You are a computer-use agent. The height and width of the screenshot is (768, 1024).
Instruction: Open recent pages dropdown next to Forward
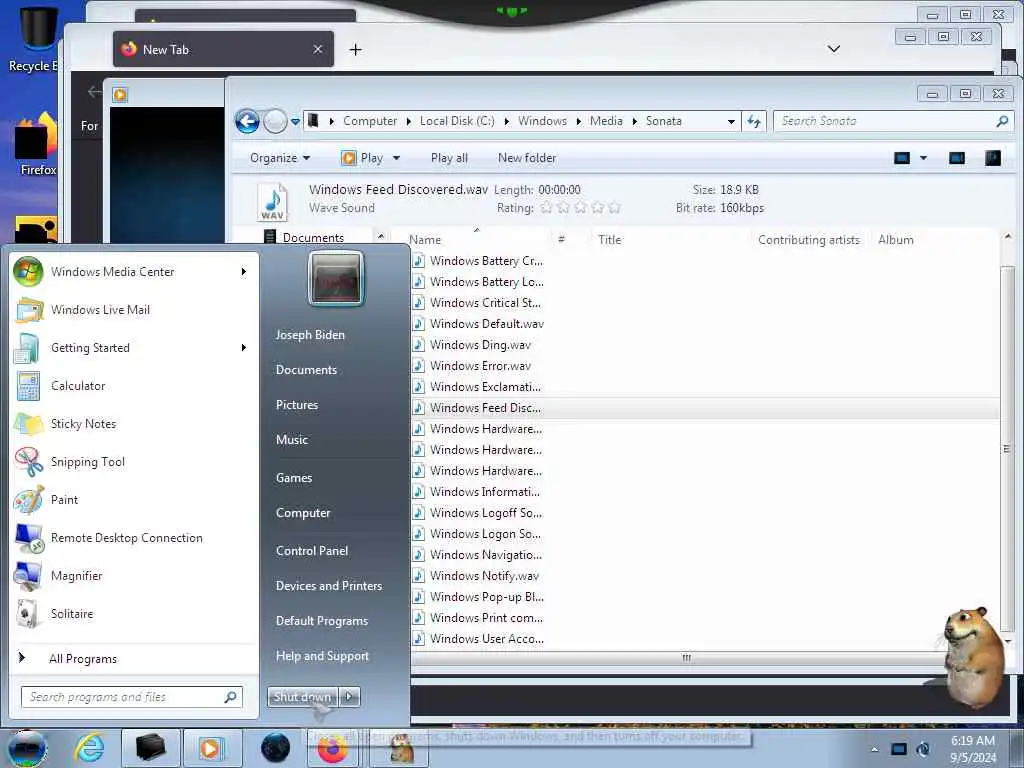coord(295,121)
